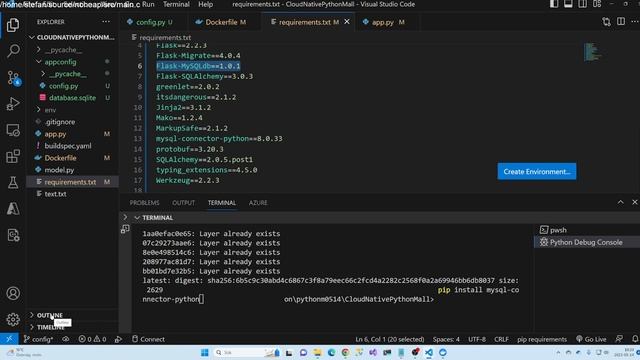
Task: Open database.sqlite in the explorer
Action: pos(72,98)
